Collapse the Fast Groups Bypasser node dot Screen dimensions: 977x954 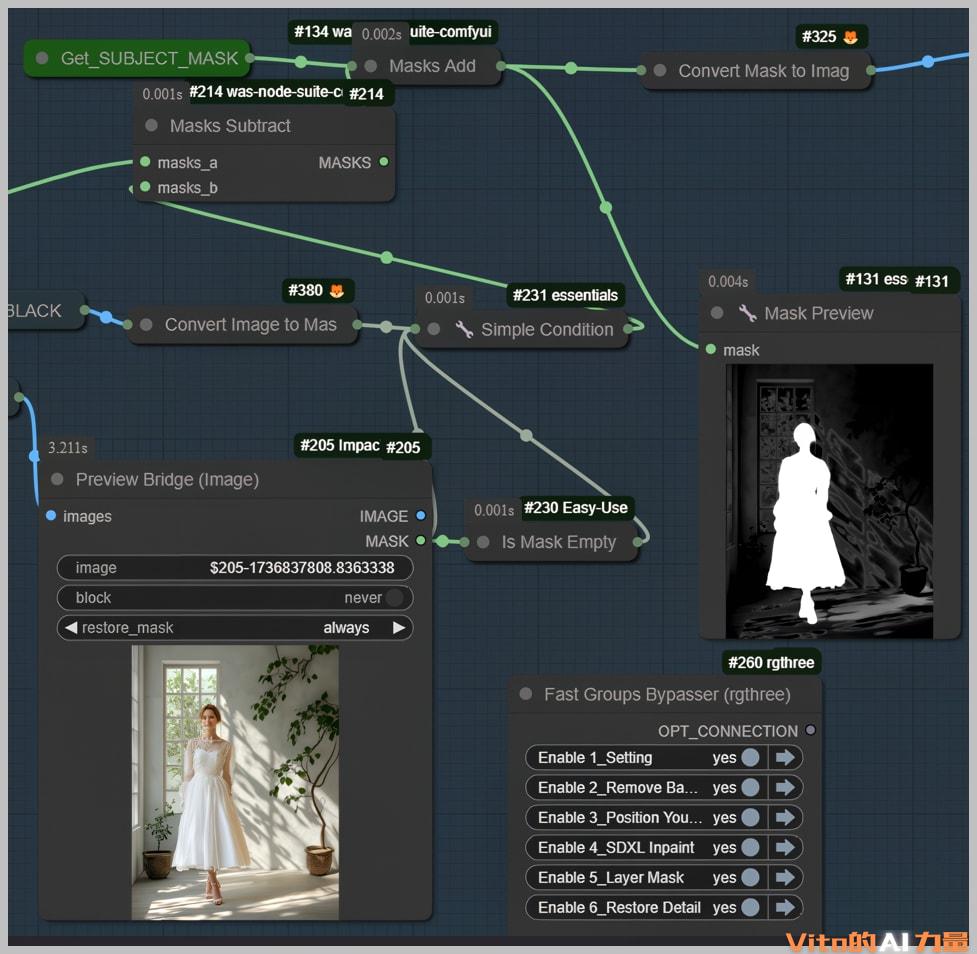click(526, 694)
